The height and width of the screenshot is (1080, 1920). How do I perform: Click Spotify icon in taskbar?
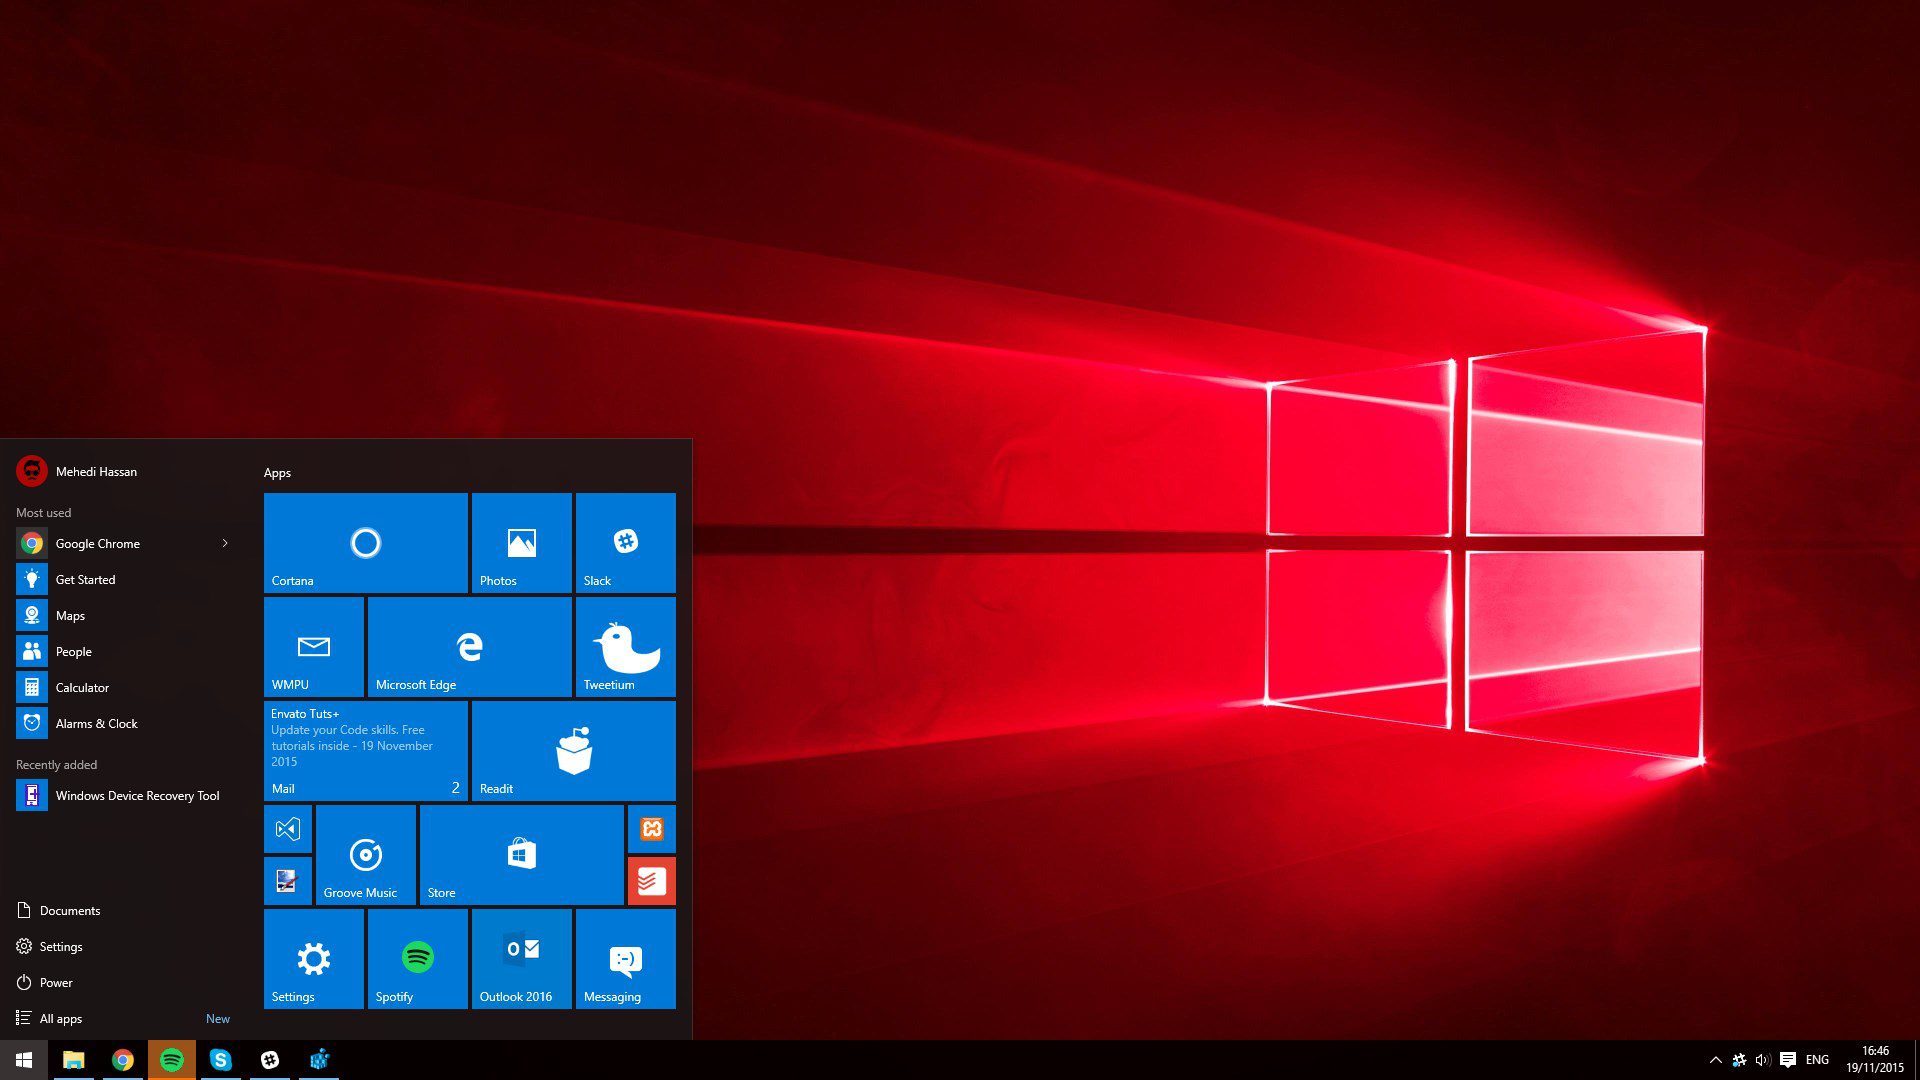(x=170, y=1059)
